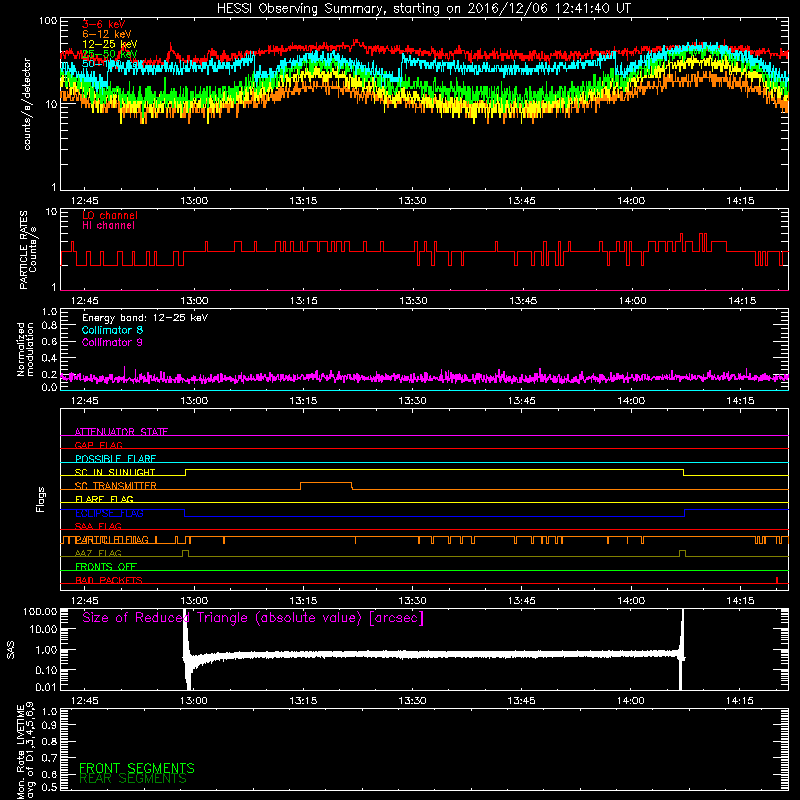
Task: Click the PARTICLE FLAG label
Action: coord(112,540)
